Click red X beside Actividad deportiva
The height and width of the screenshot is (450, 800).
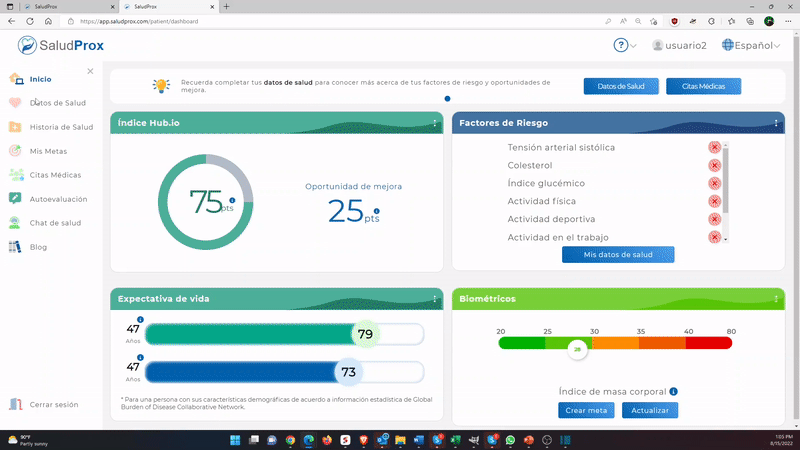click(714, 219)
